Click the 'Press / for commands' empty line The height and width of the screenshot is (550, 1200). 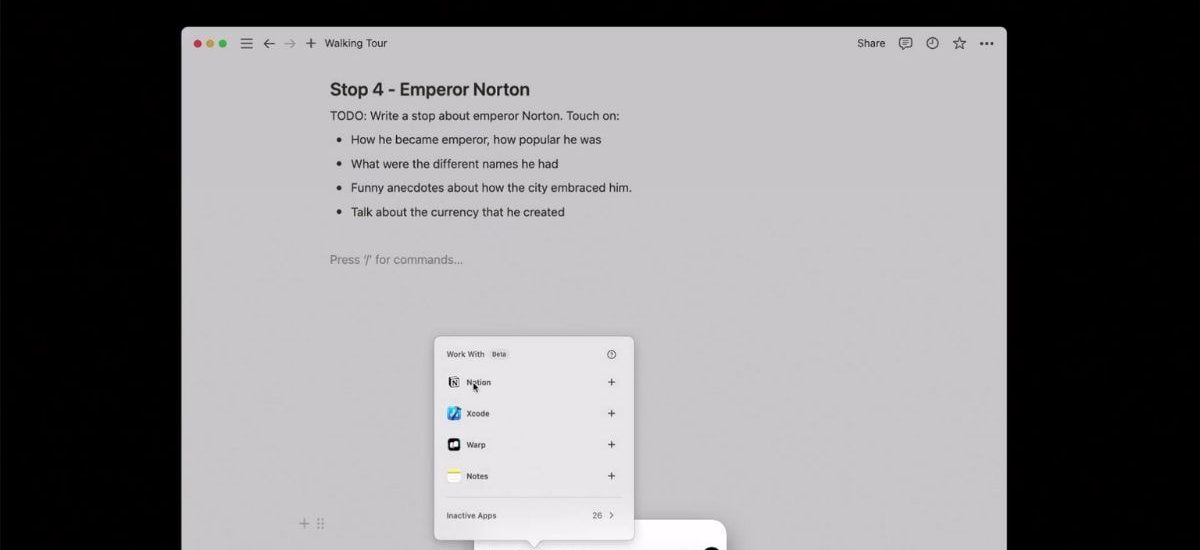click(396, 260)
